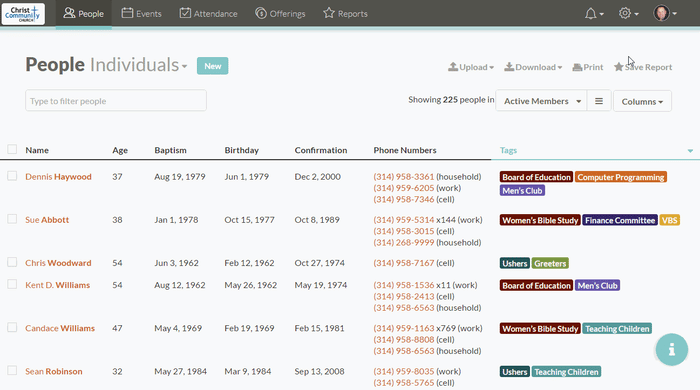Switch to the Events tab
Image resolution: width=700 pixels, height=390 pixels.
point(142,13)
